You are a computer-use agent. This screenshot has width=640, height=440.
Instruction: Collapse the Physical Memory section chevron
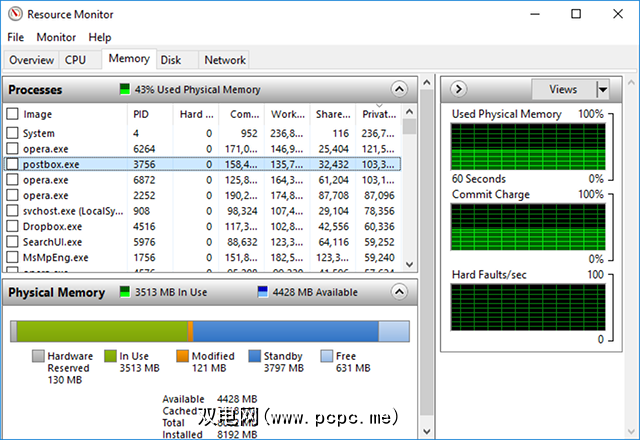point(399,292)
